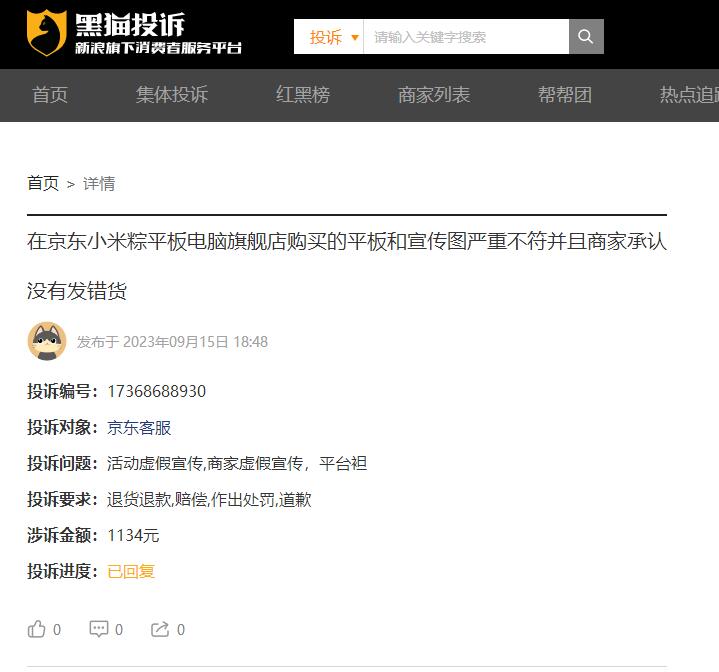Like the complaint with thumbs-up icon
The width and height of the screenshot is (719, 672).
click(37, 629)
